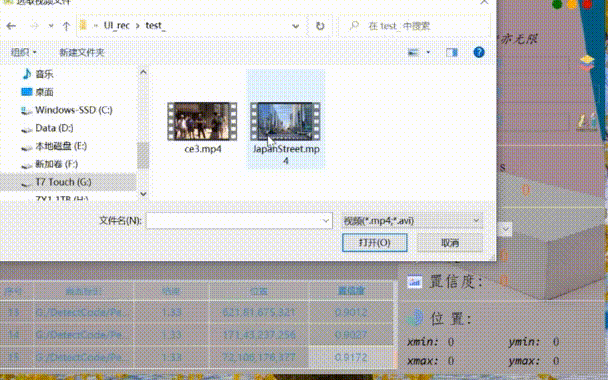Screen dimensions: 608x380
Task: Open the blue help question icon
Action: (479, 52)
